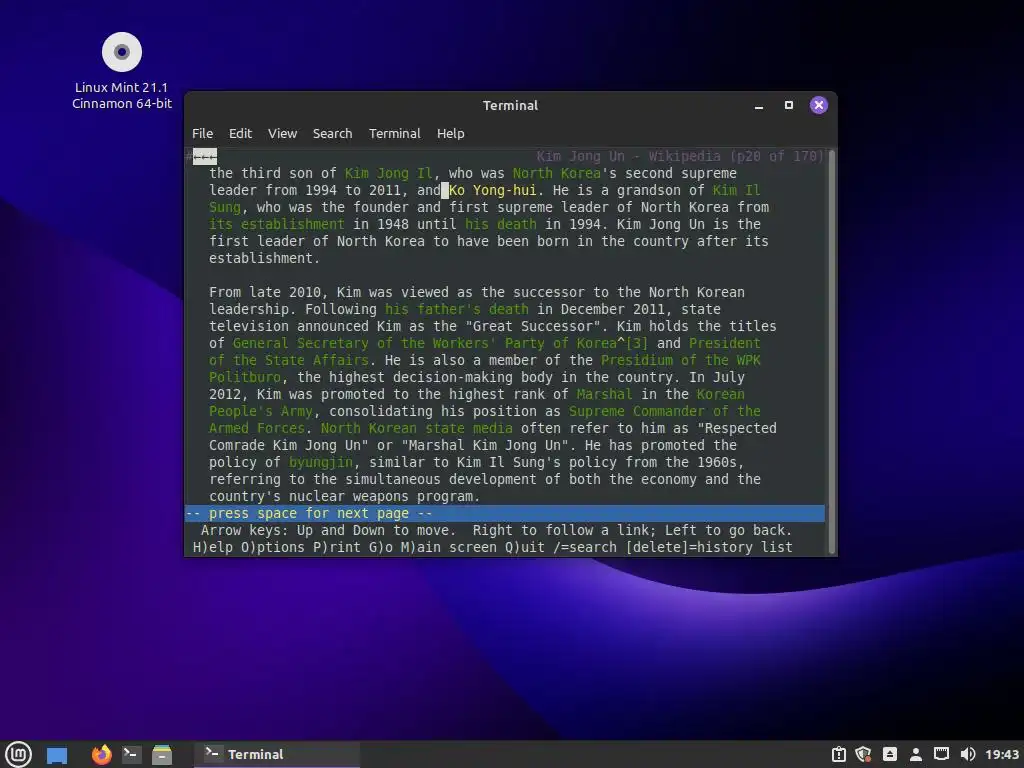Open the Linux Mint 21.1 disc desktop icon

point(121,71)
